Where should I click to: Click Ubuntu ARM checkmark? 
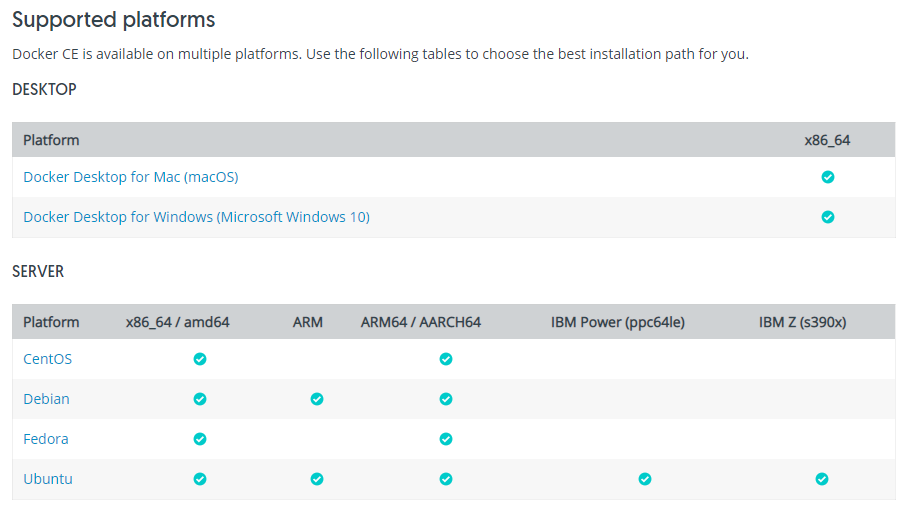tap(317, 479)
